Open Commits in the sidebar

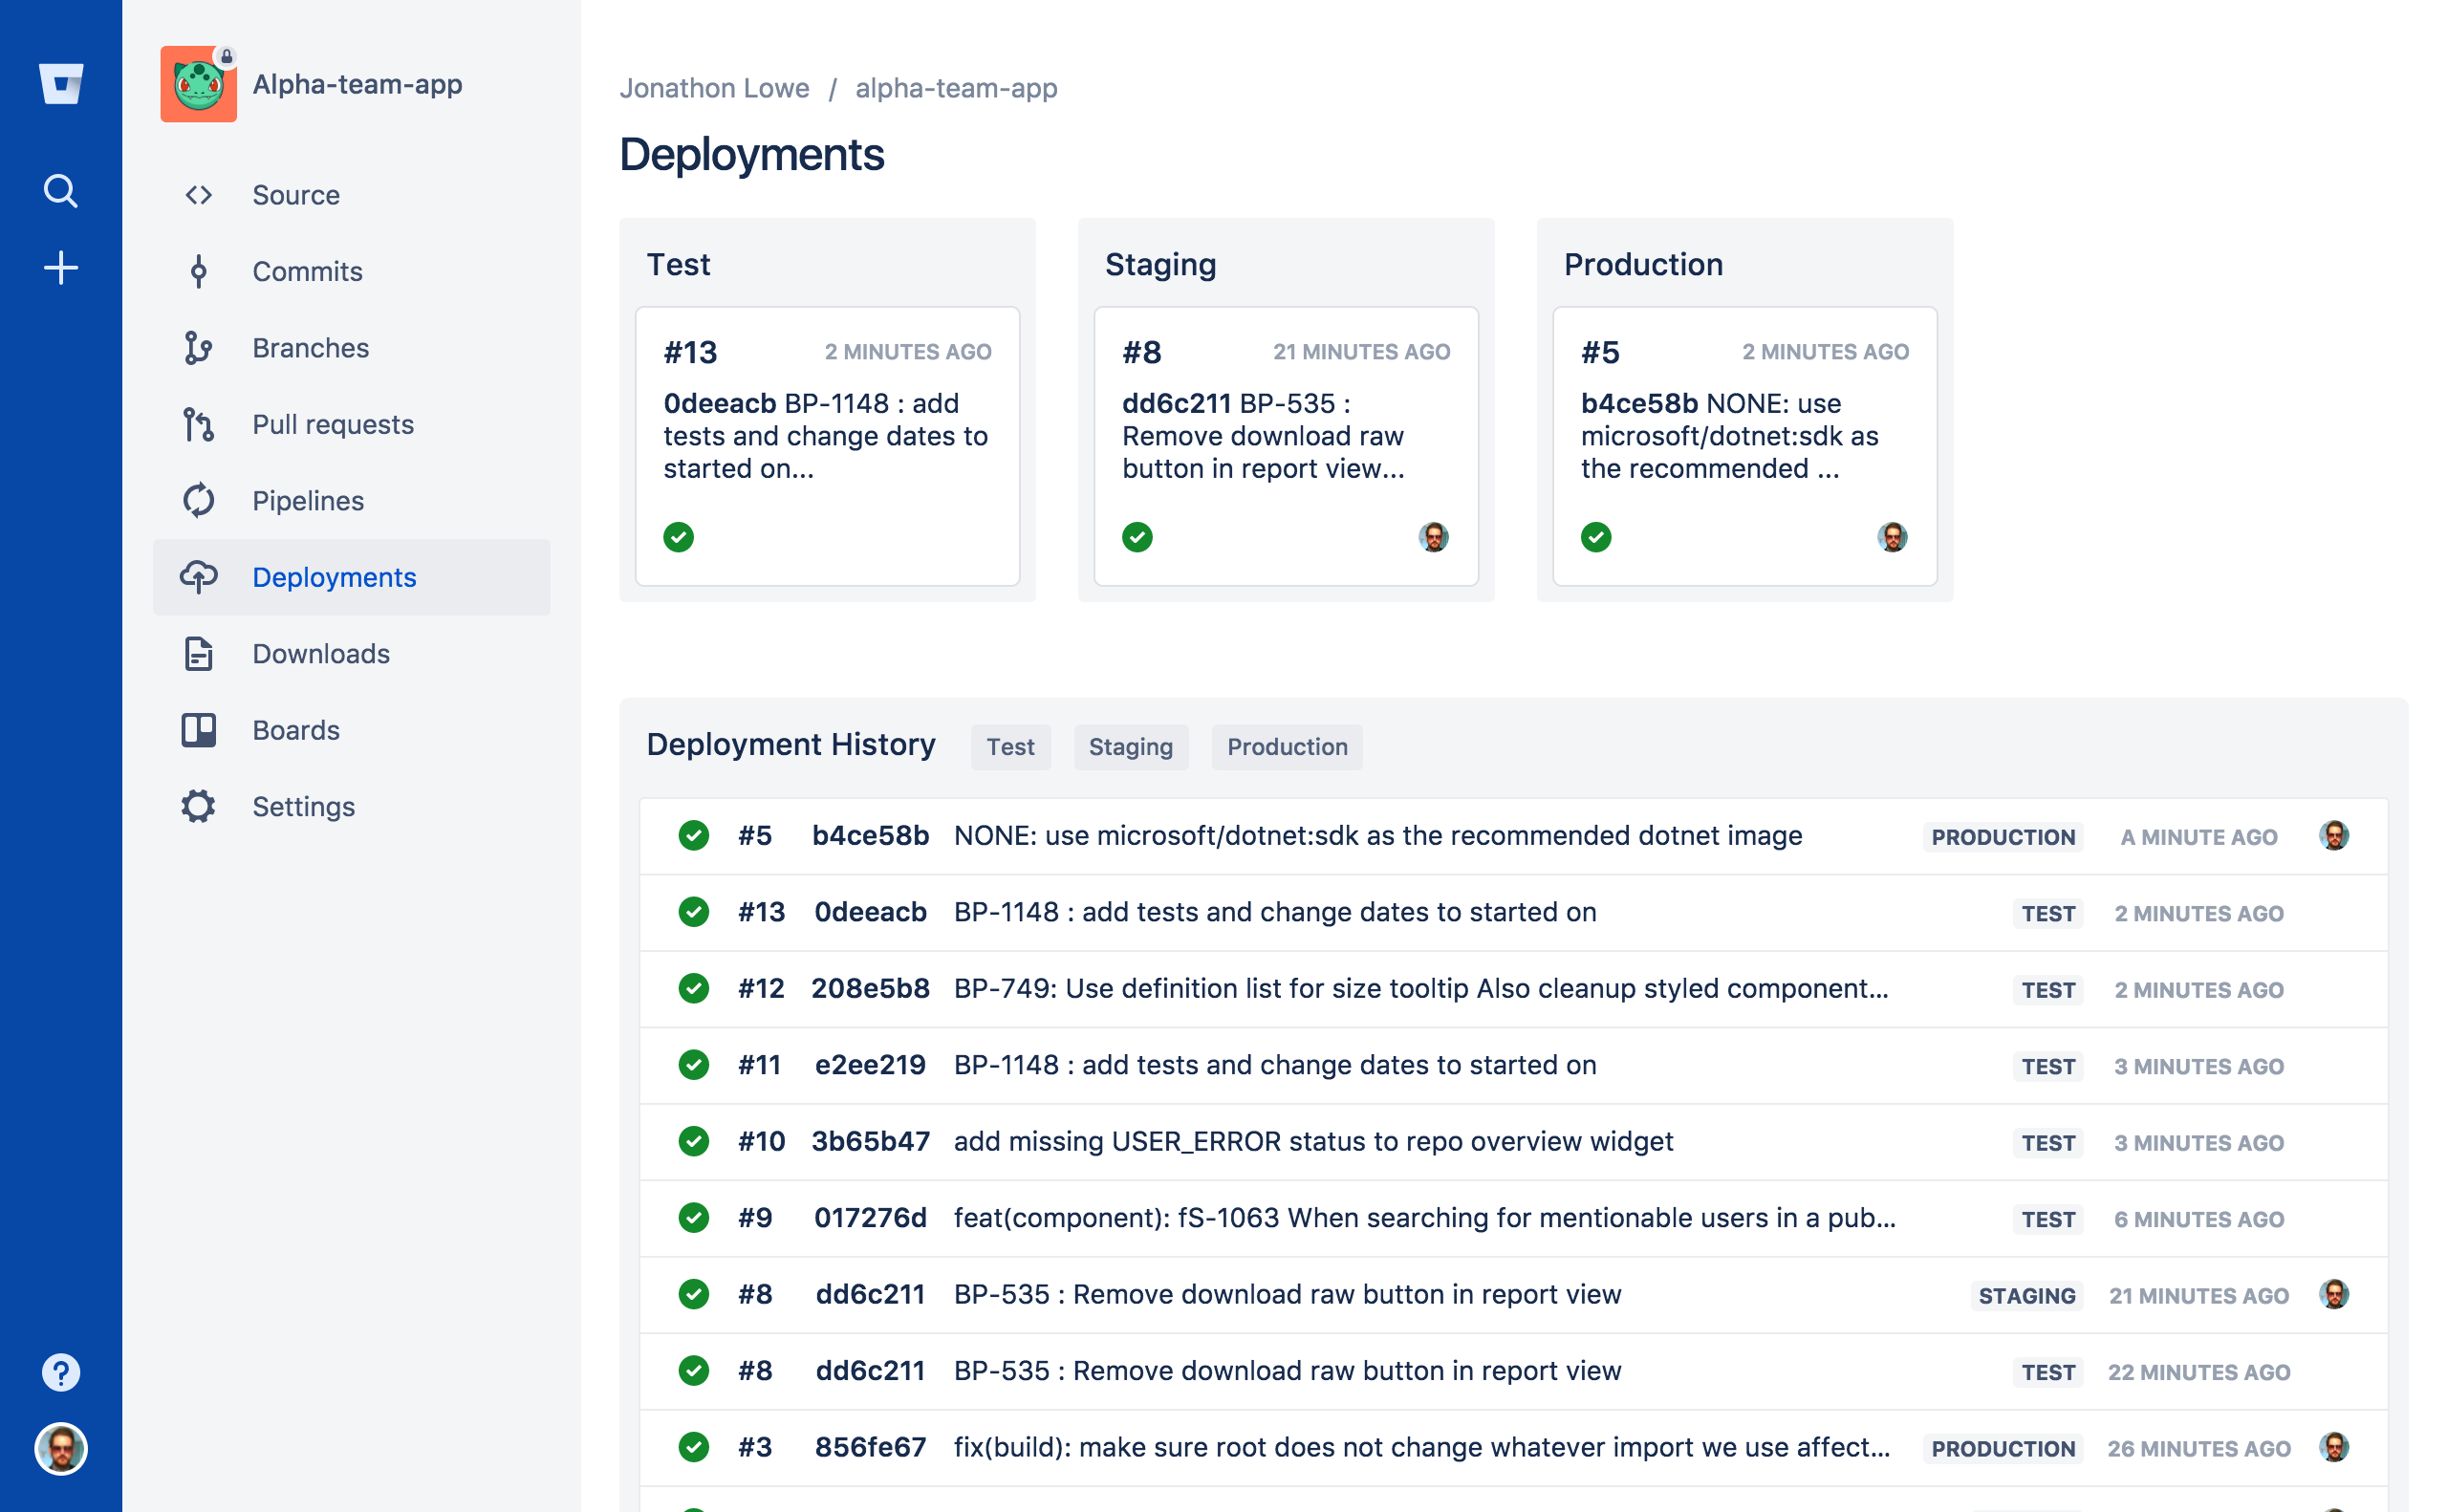click(307, 271)
